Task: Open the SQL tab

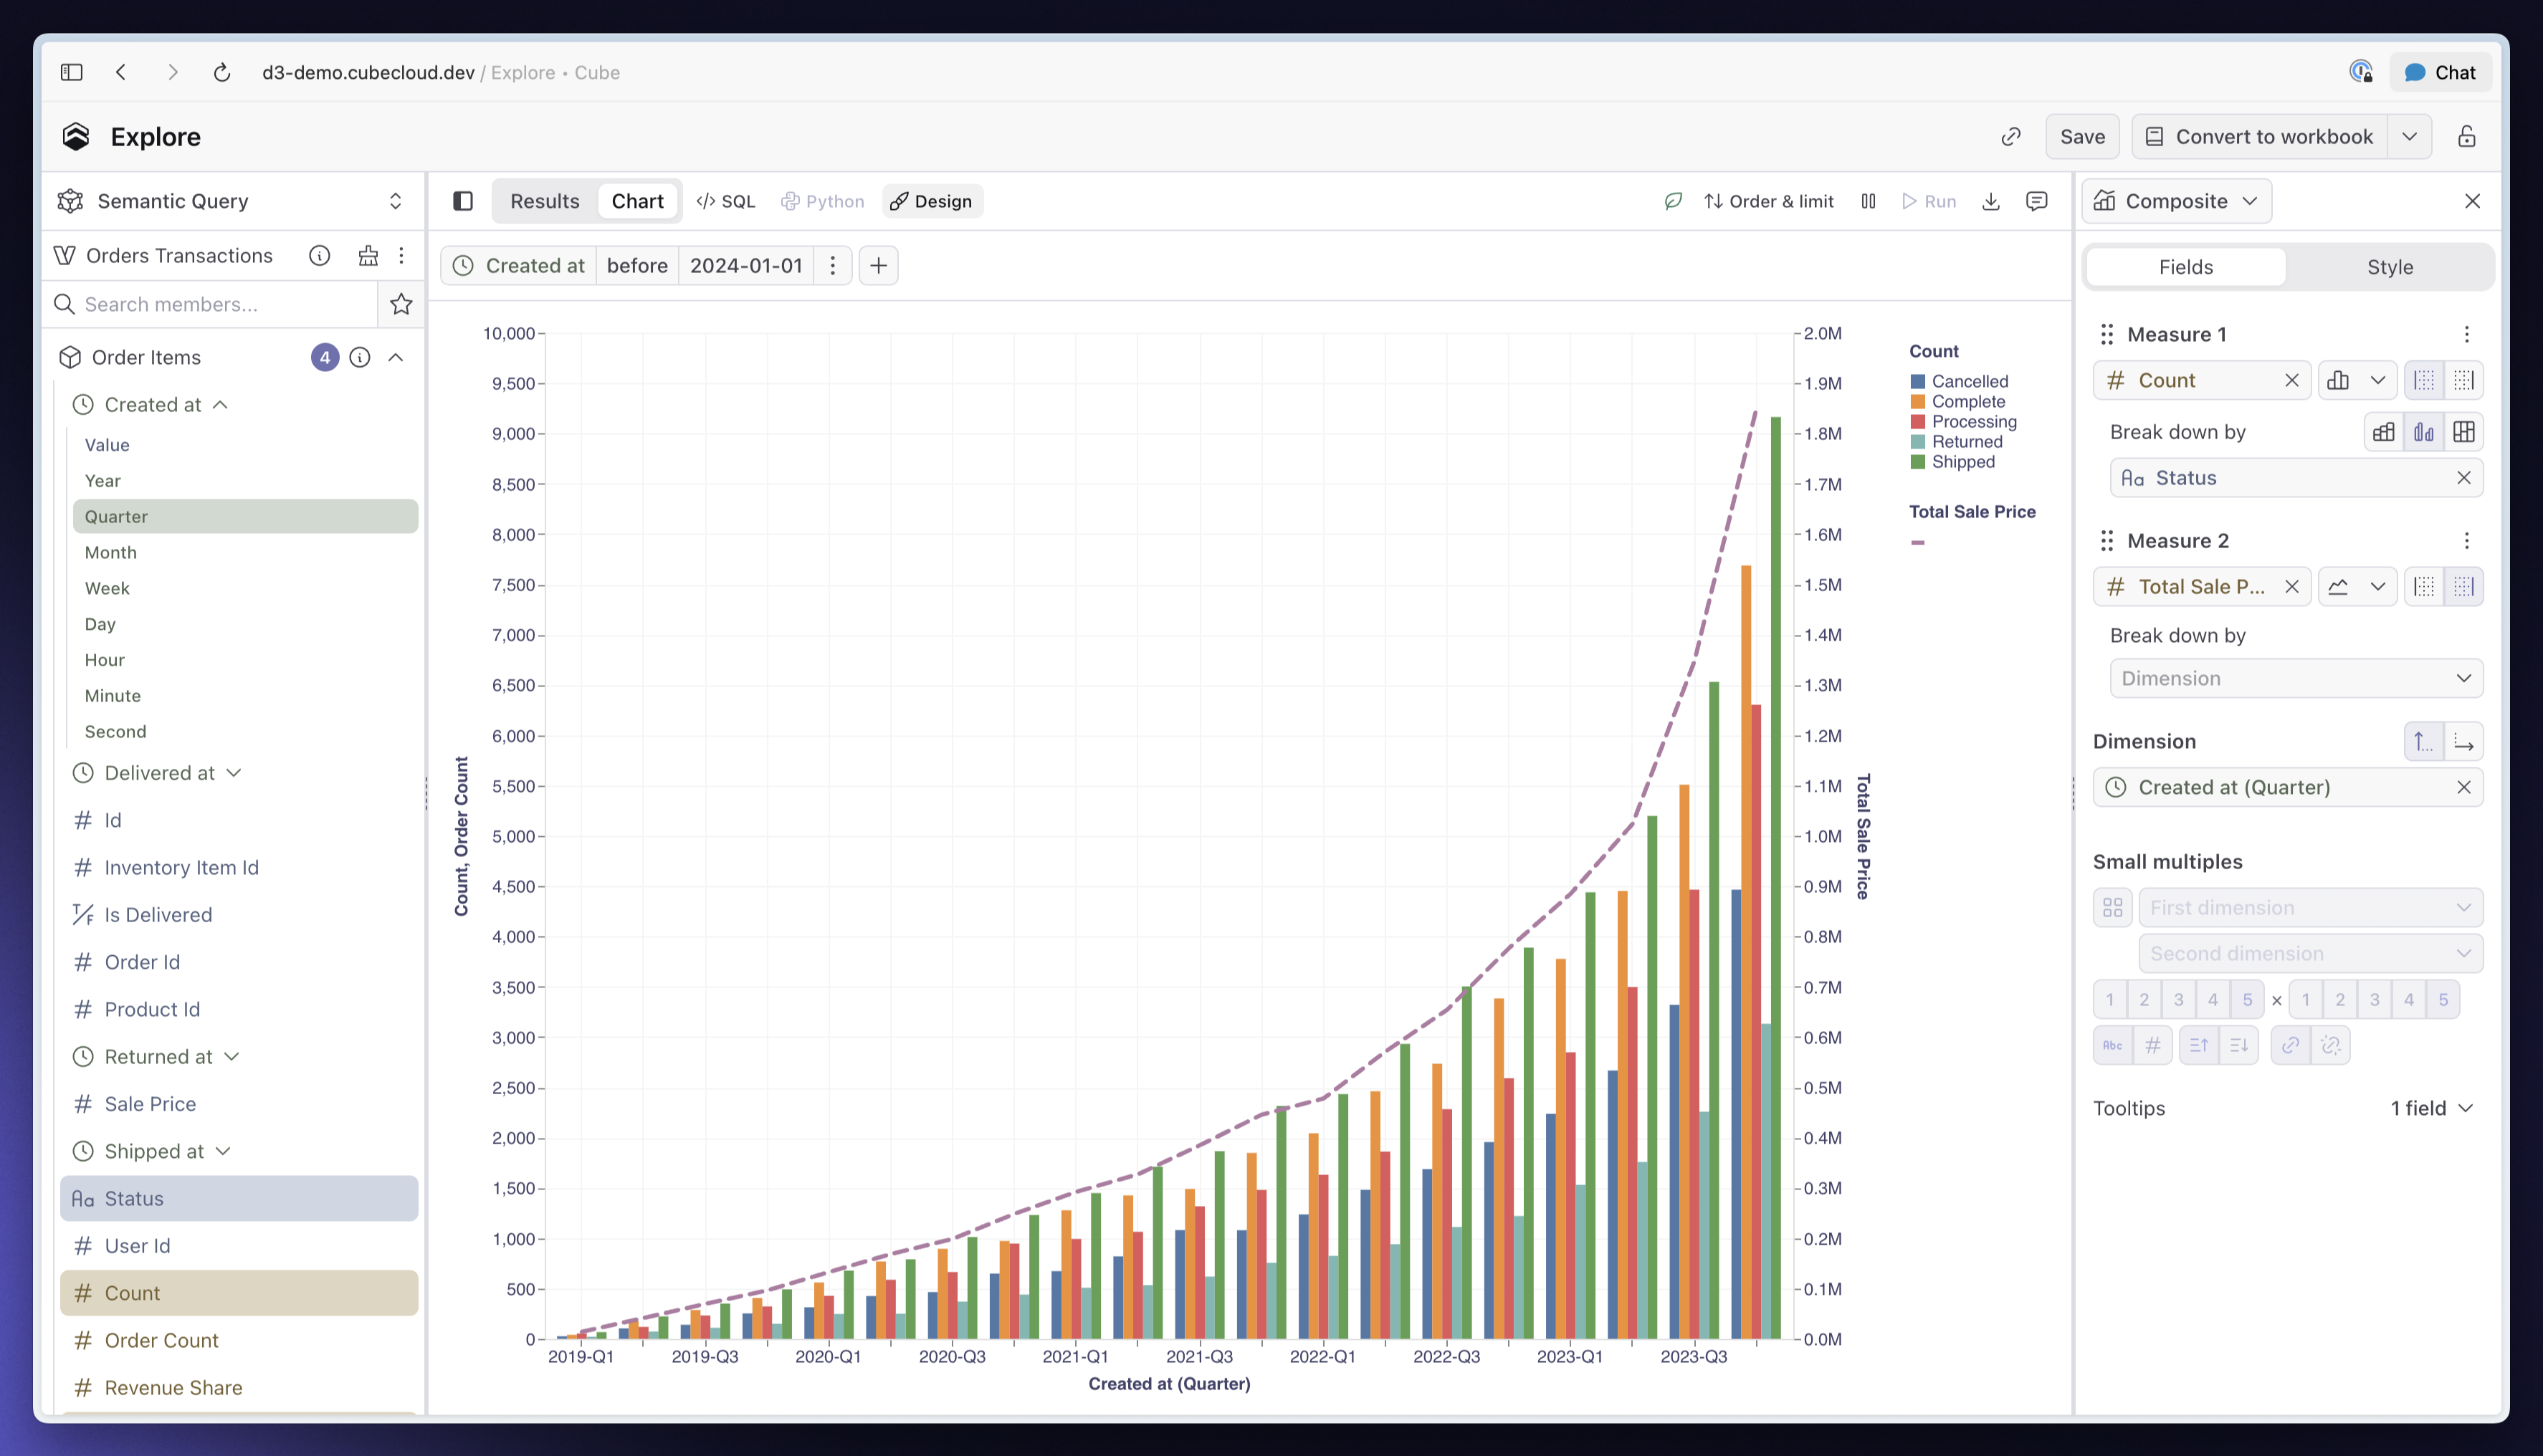Action: 726,201
